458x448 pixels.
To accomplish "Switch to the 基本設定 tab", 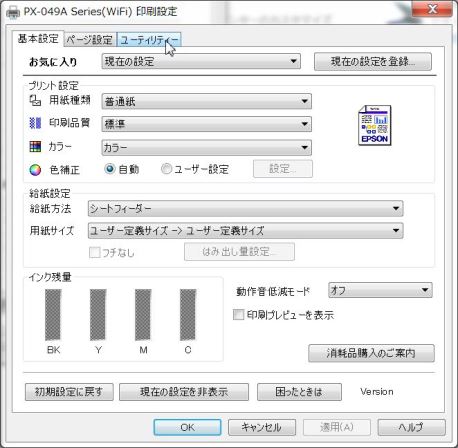I will coord(38,39).
